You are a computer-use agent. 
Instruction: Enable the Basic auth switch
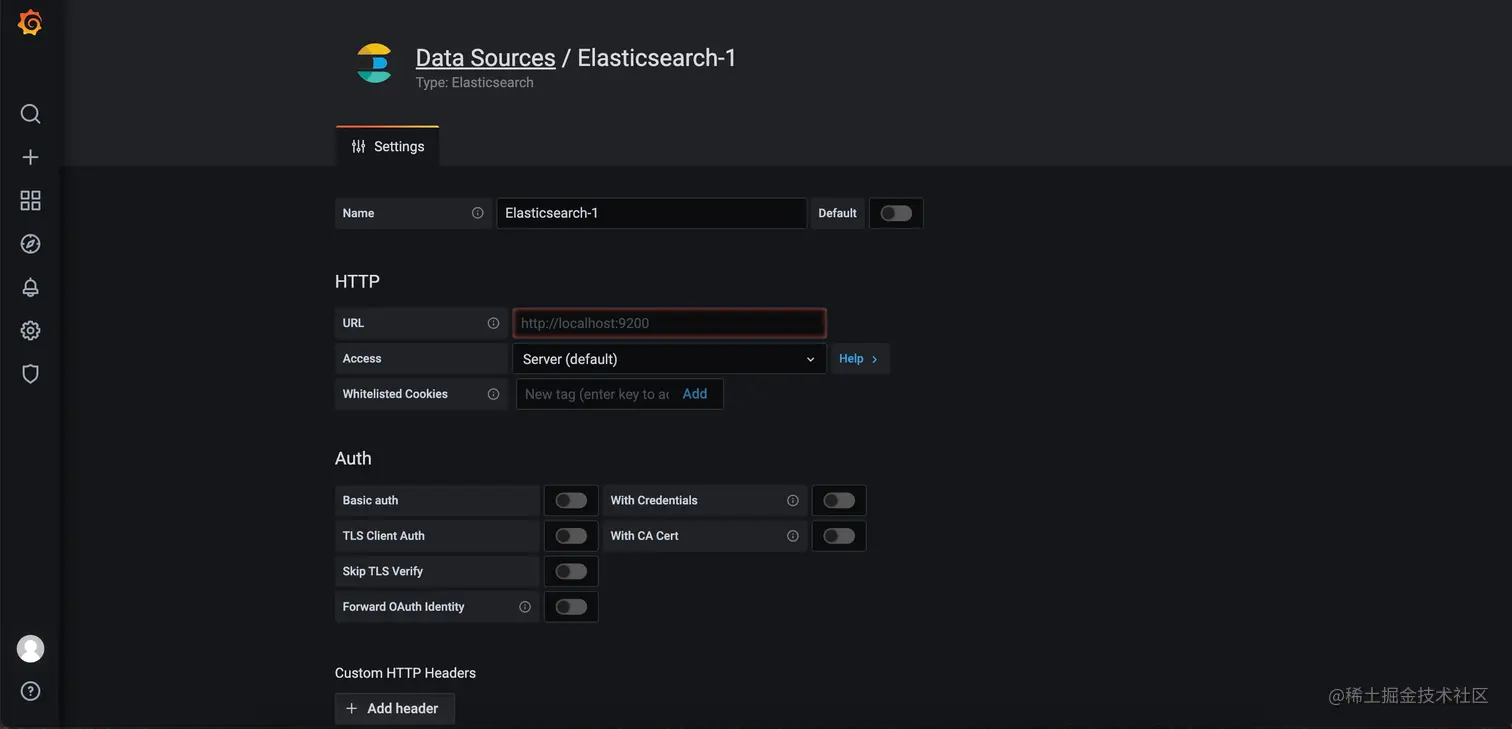pos(571,500)
